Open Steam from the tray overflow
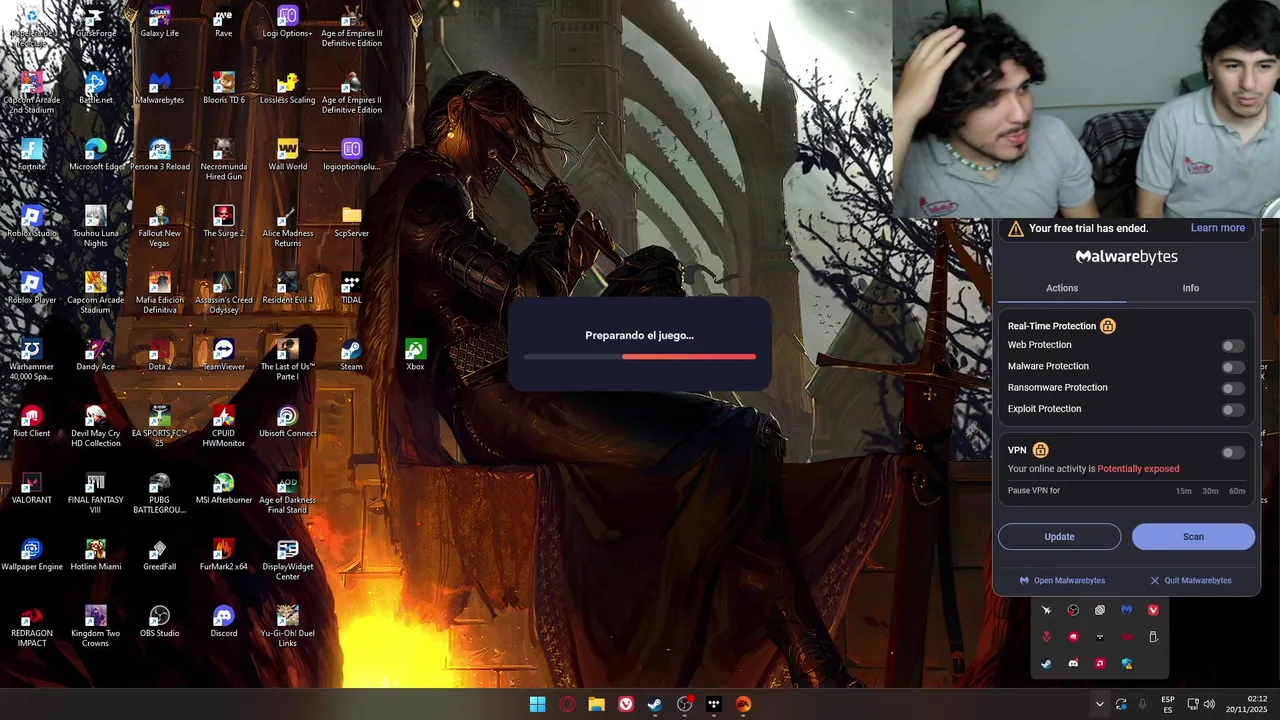This screenshot has width=1280, height=720. [1046, 663]
